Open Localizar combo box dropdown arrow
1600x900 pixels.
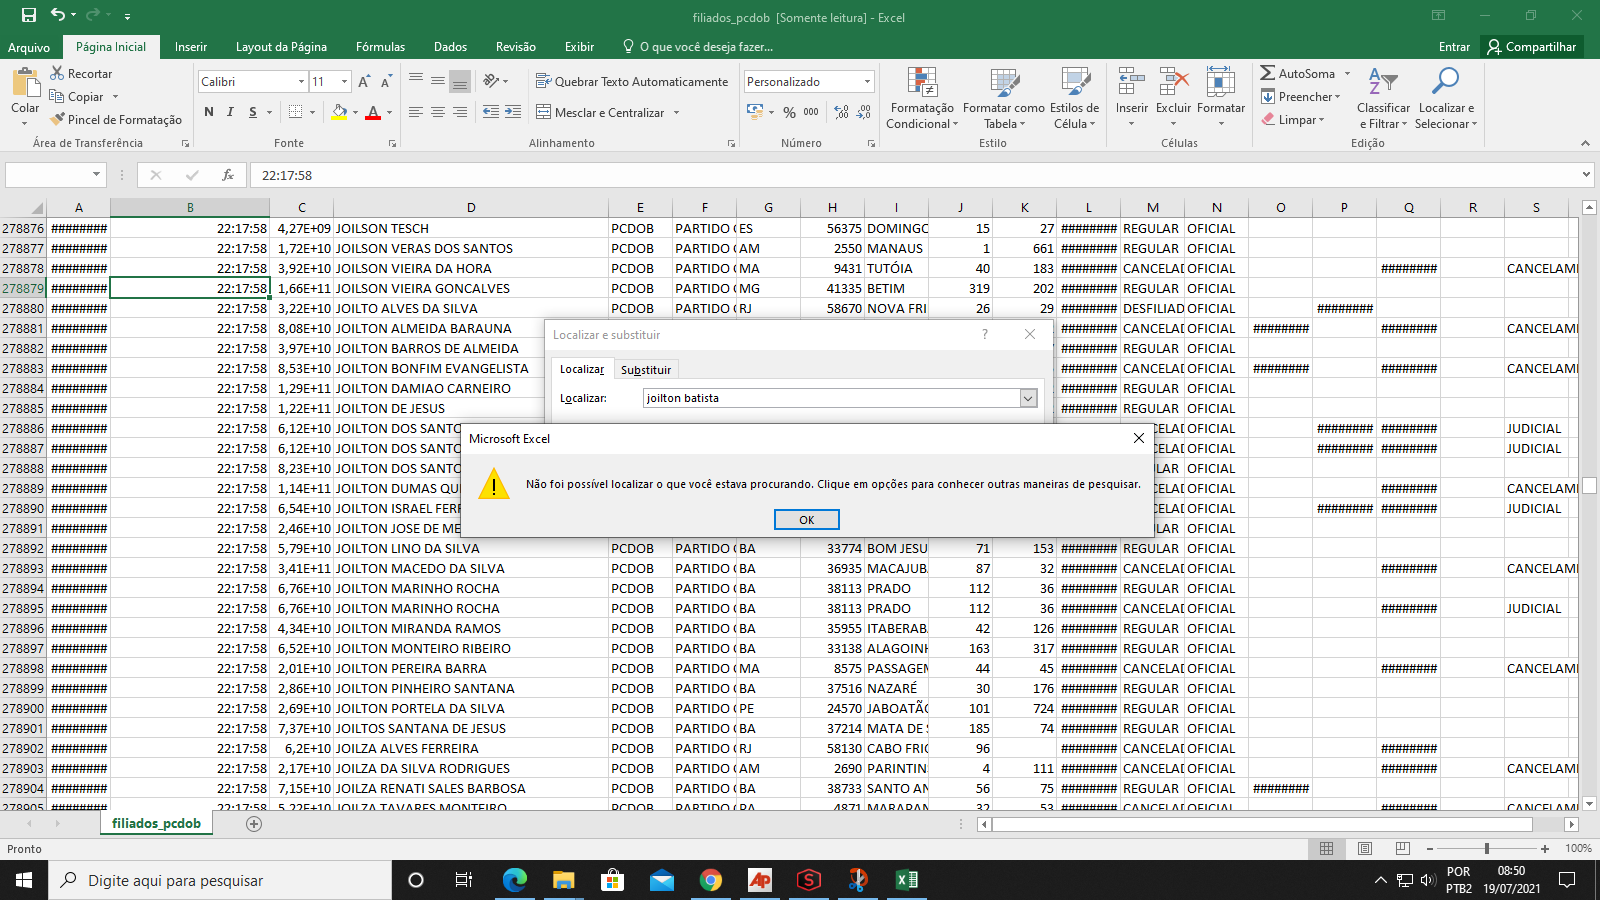coord(1028,398)
